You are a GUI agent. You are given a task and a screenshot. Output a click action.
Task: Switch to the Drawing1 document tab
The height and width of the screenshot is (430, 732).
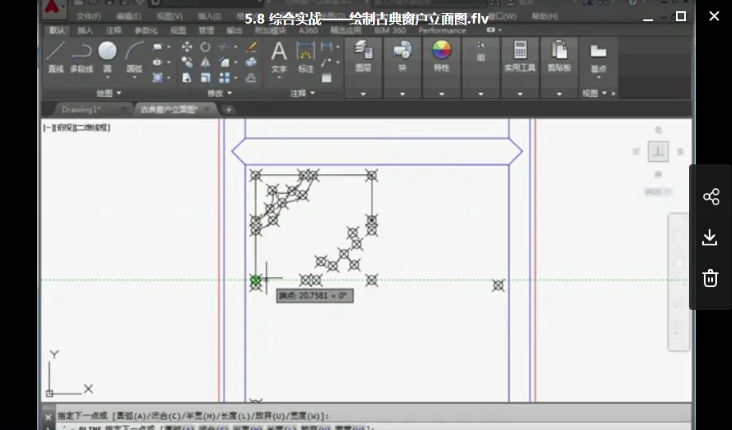pyautogui.click(x=81, y=110)
